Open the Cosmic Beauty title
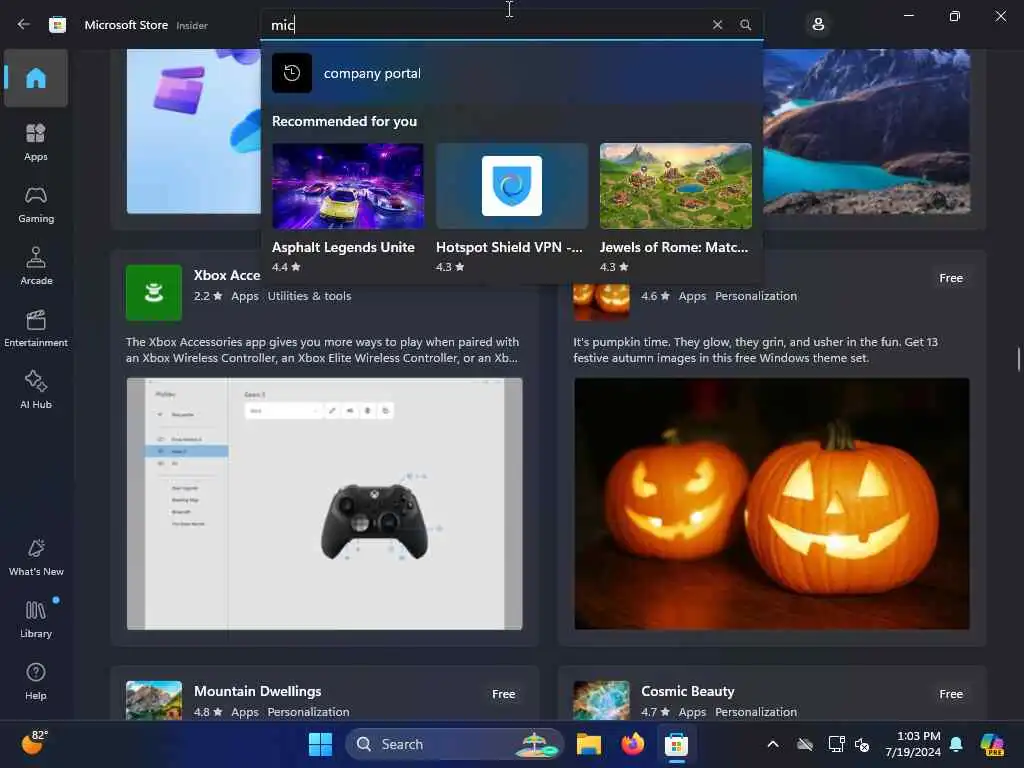This screenshot has height=768, width=1024. click(688, 691)
